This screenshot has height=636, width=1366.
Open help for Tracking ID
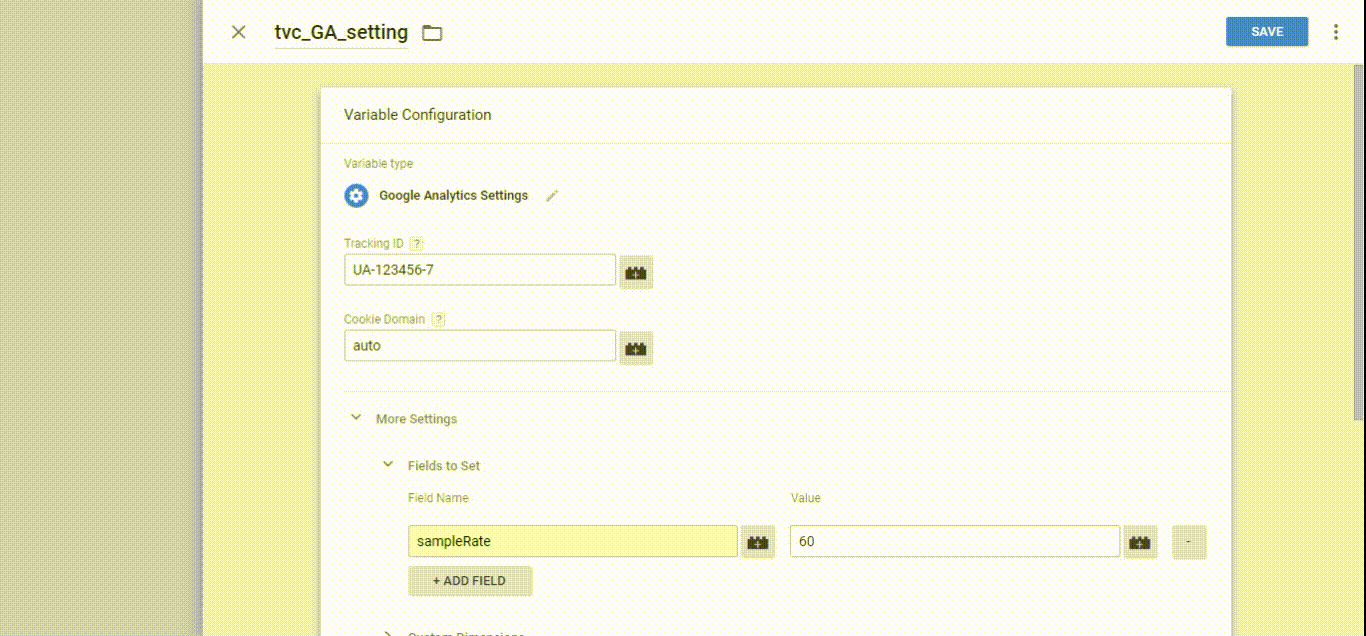[x=417, y=243]
